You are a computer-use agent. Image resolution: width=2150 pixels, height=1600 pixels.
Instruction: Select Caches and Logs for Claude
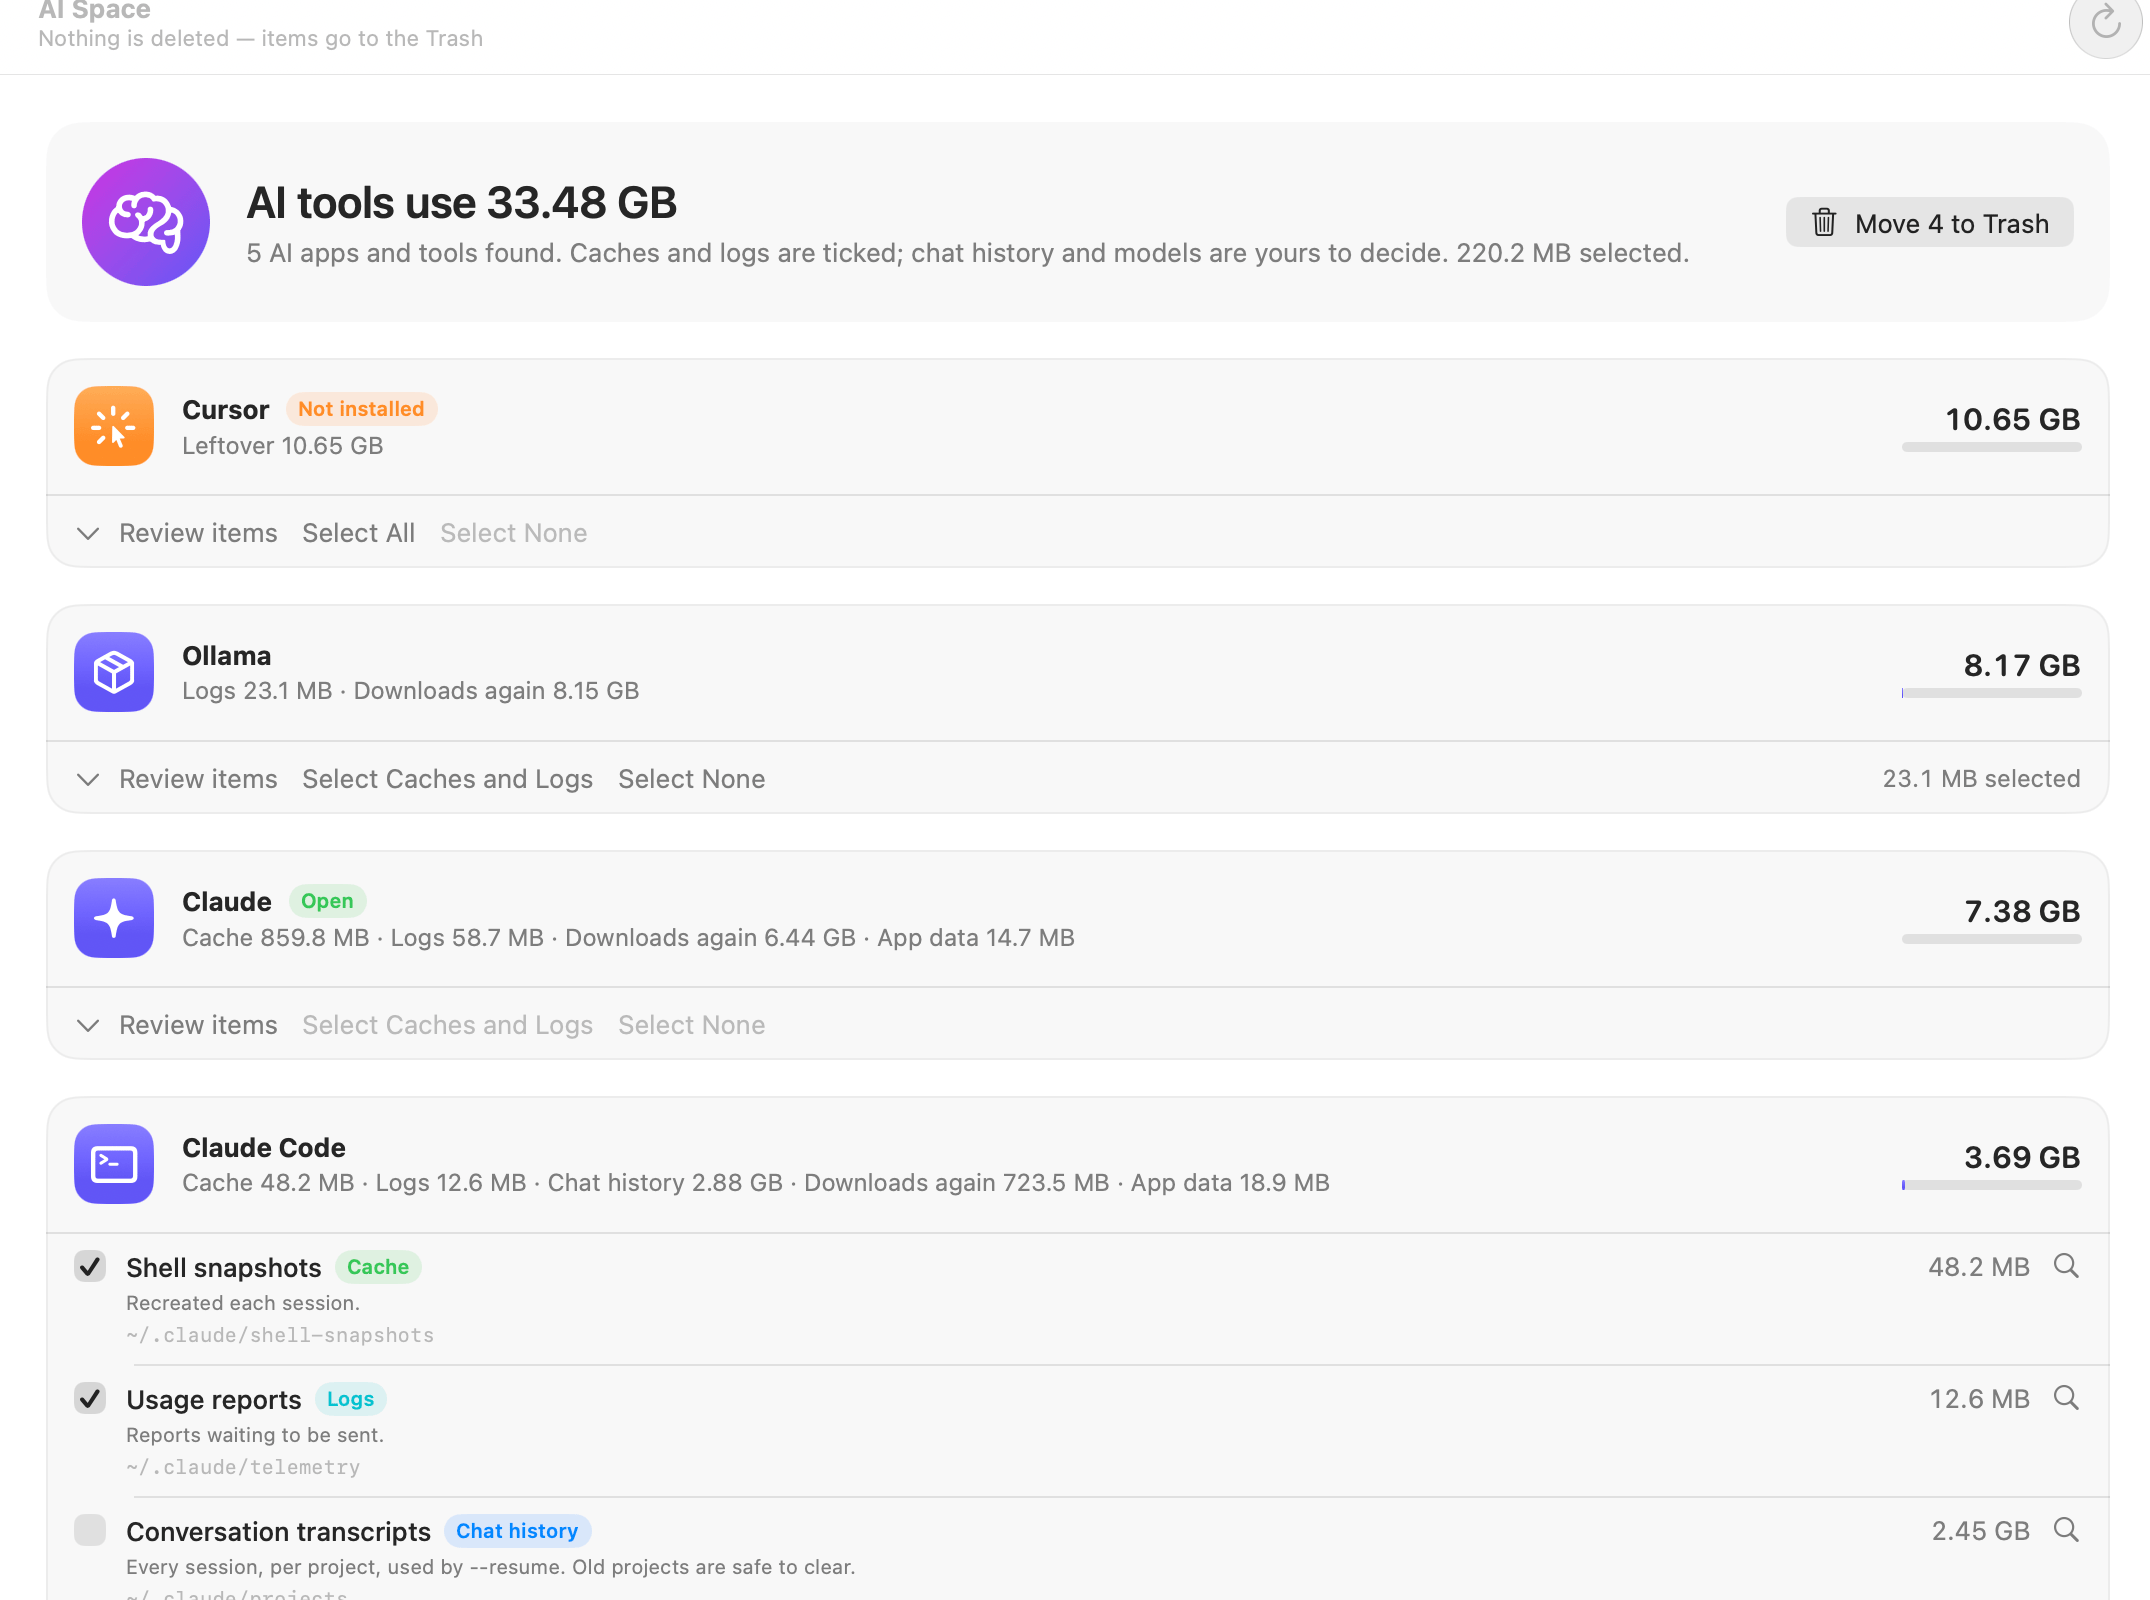coord(447,1025)
